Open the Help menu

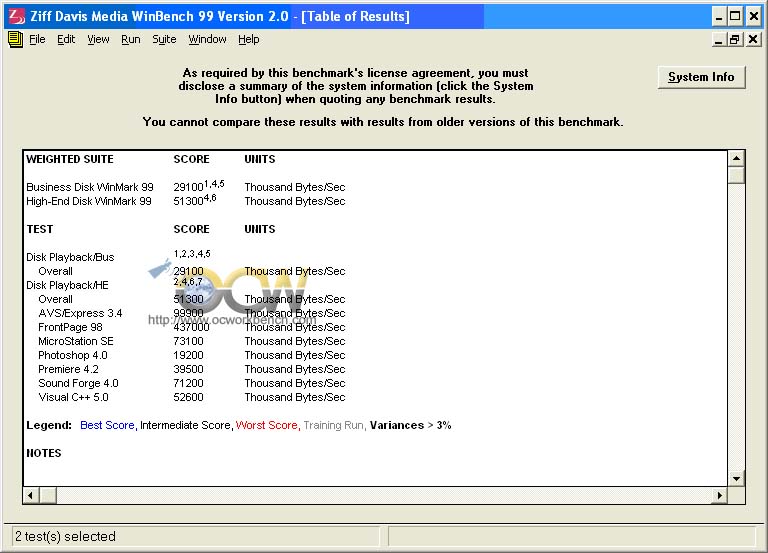pos(249,39)
